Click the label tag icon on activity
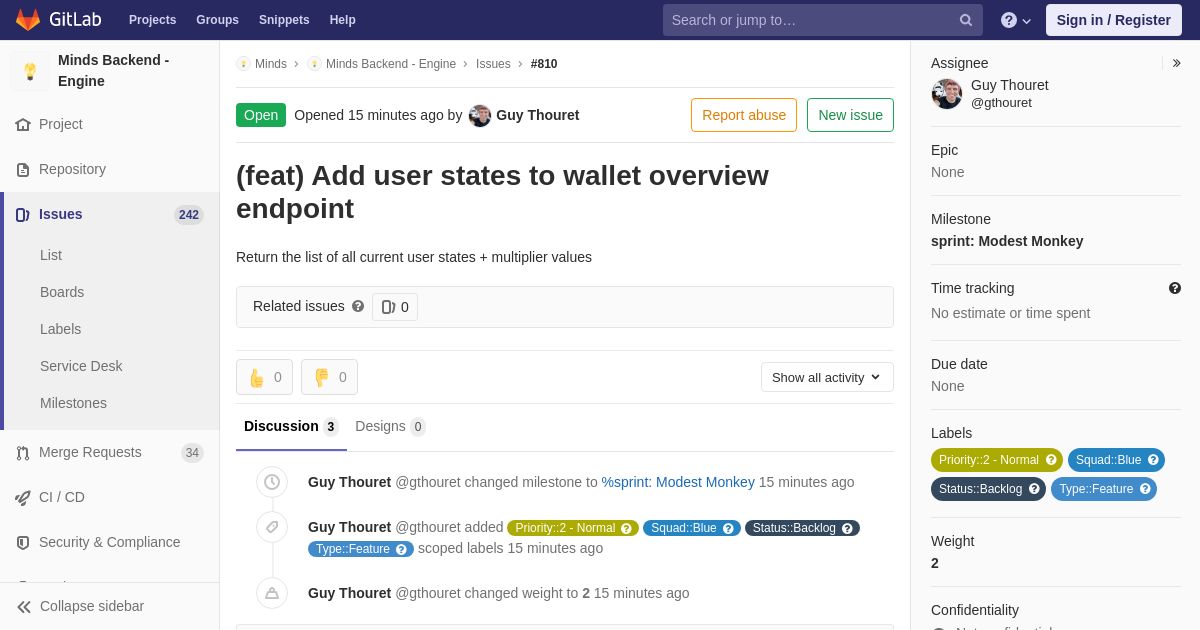1200x630 pixels. tap(272, 528)
